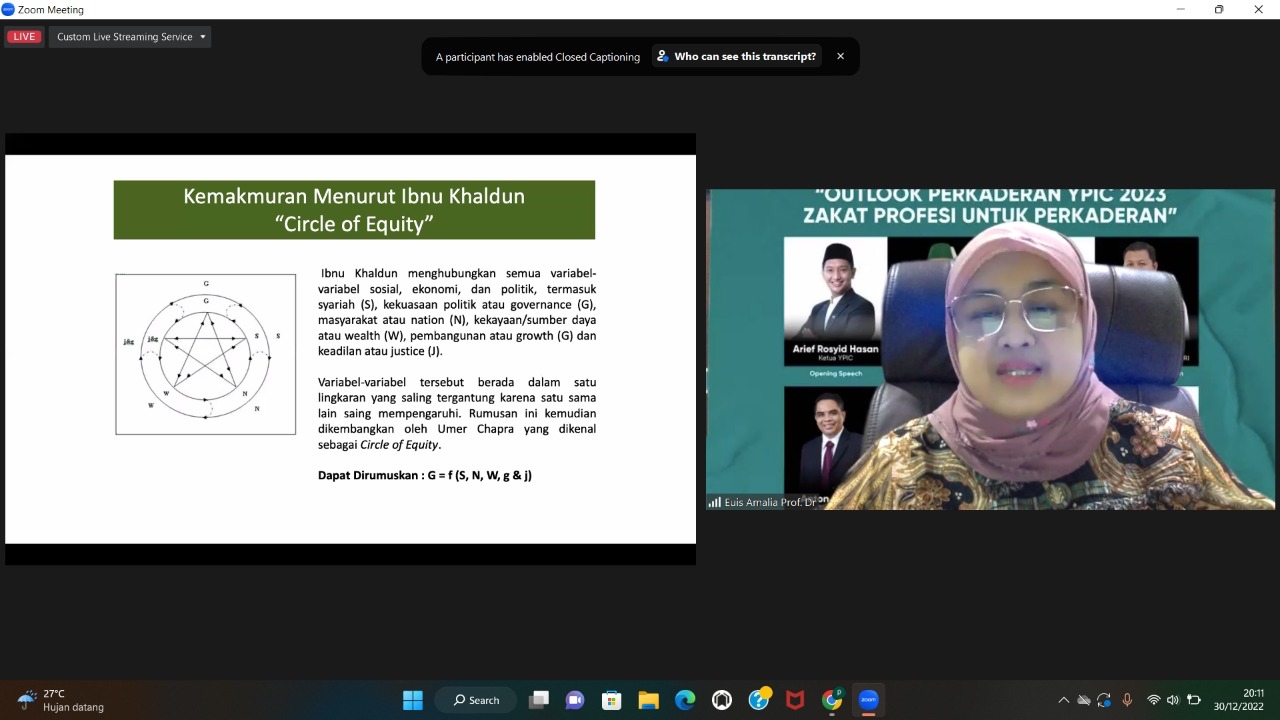Click the taskbar Search box
The height and width of the screenshot is (720, 1280).
click(x=476, y=700)
